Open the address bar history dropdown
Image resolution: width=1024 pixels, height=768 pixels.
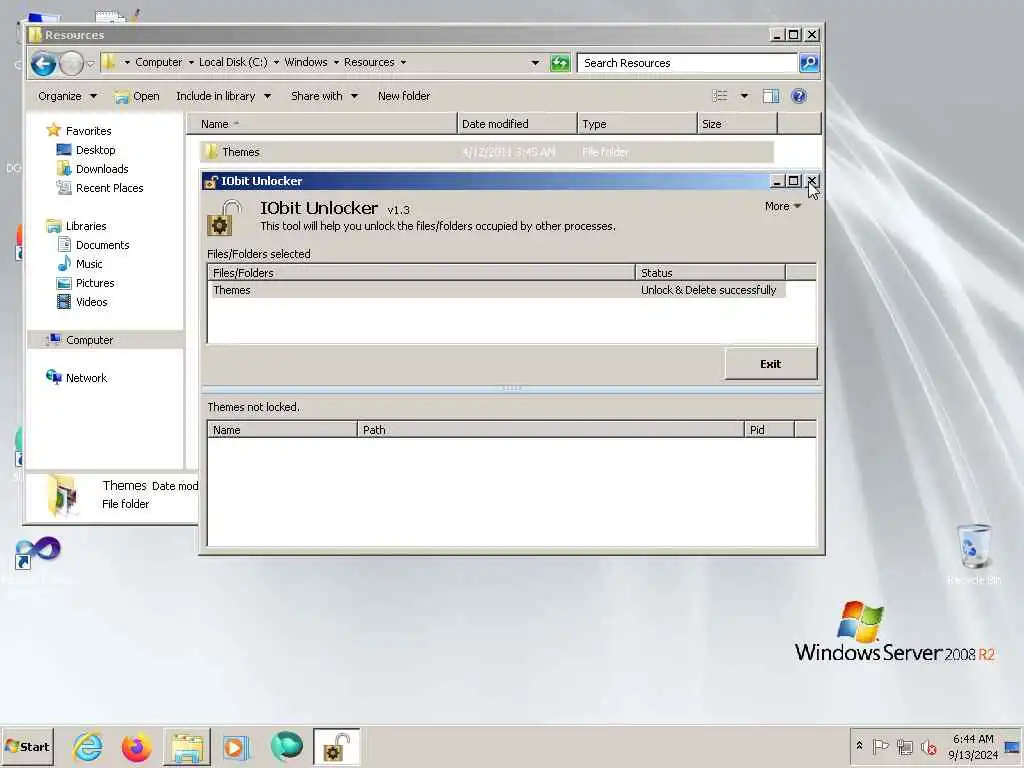(536, 63)
